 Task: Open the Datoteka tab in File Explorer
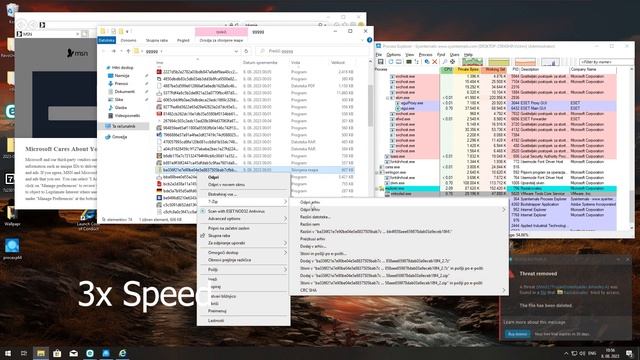pos(107,40)
